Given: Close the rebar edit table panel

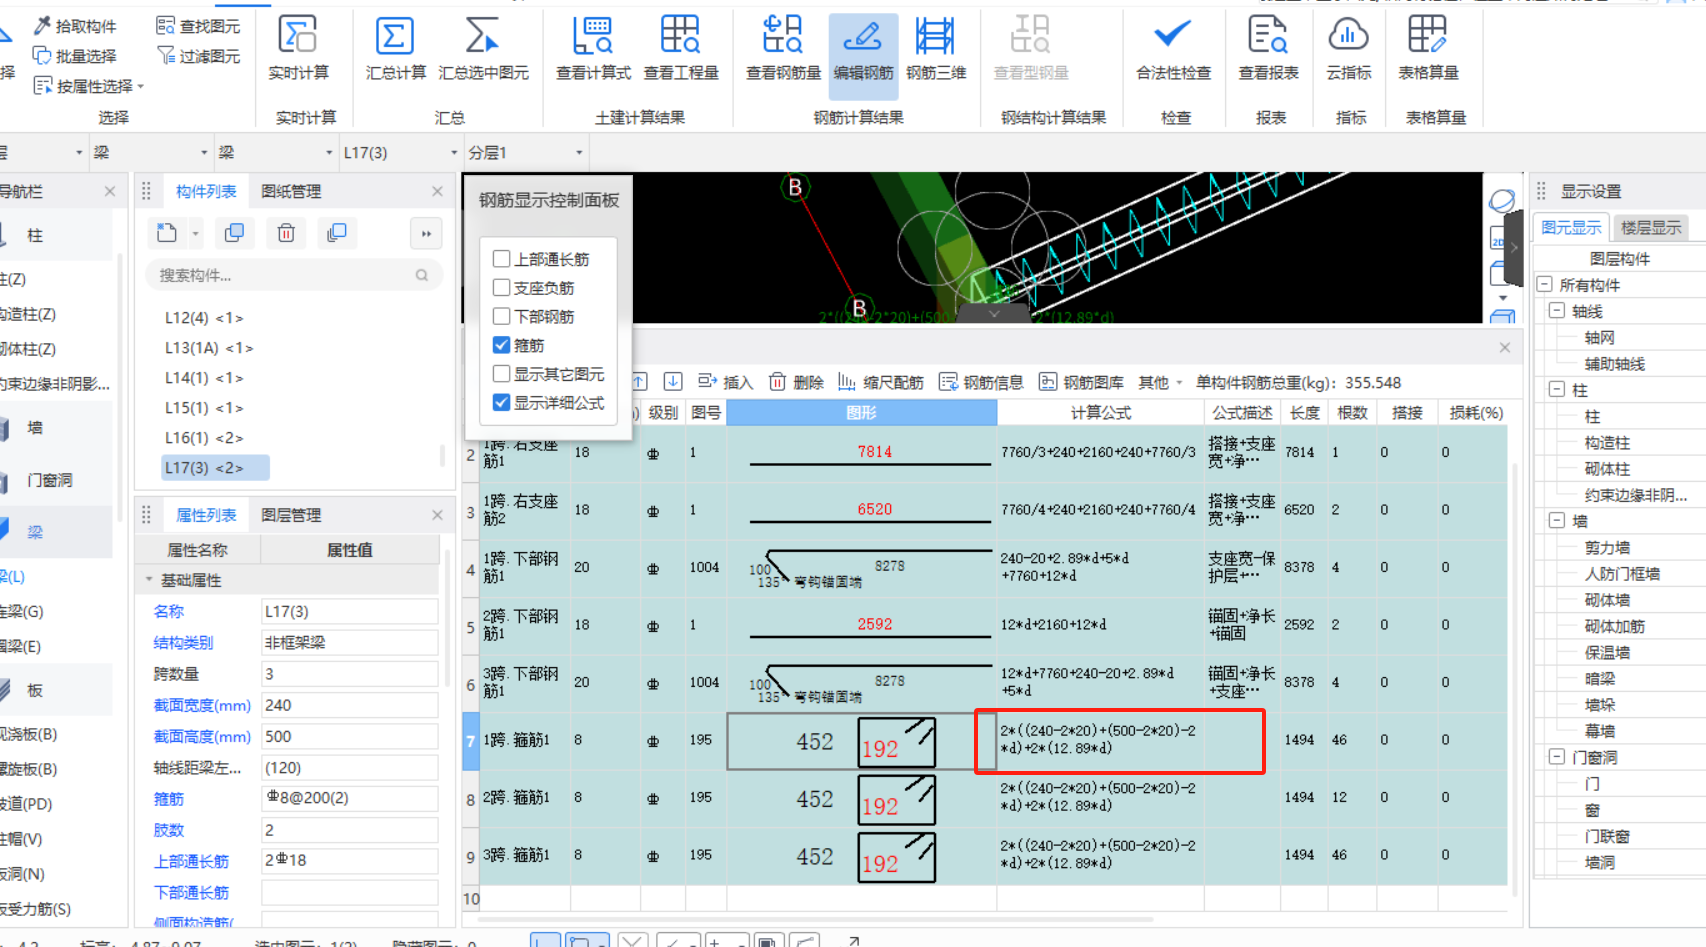Looking at the screenshot, I should click(x=1505, y=347).
